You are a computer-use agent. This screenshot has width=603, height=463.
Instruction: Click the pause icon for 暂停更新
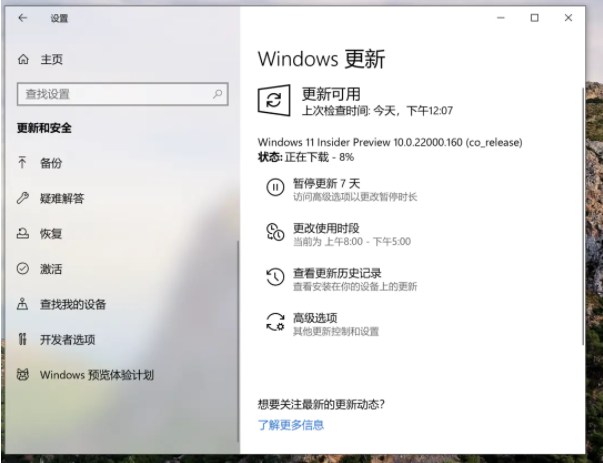275,187
